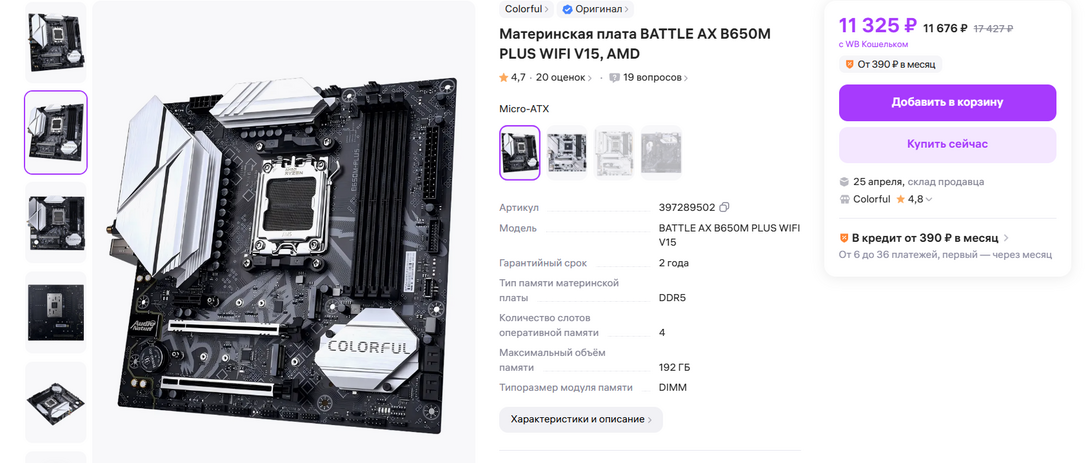Click the verified Оригинал checkmark badge
The height and width of the screenshot is (463, 1090).
click(x=567, y=9)
